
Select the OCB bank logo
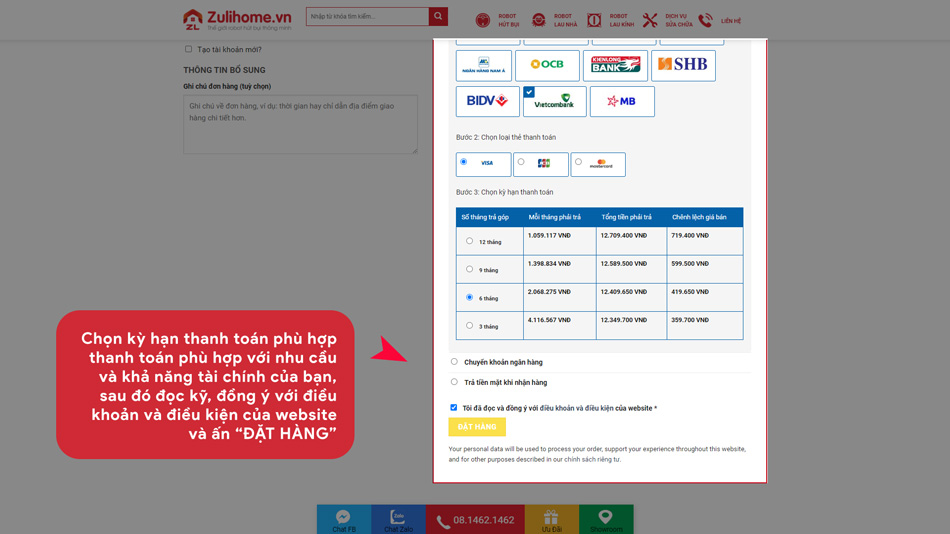click(x=547, y=65)
